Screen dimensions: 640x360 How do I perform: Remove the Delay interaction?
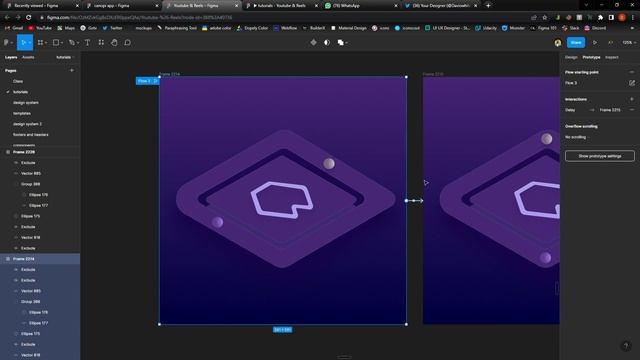click(x=631, y=110)
